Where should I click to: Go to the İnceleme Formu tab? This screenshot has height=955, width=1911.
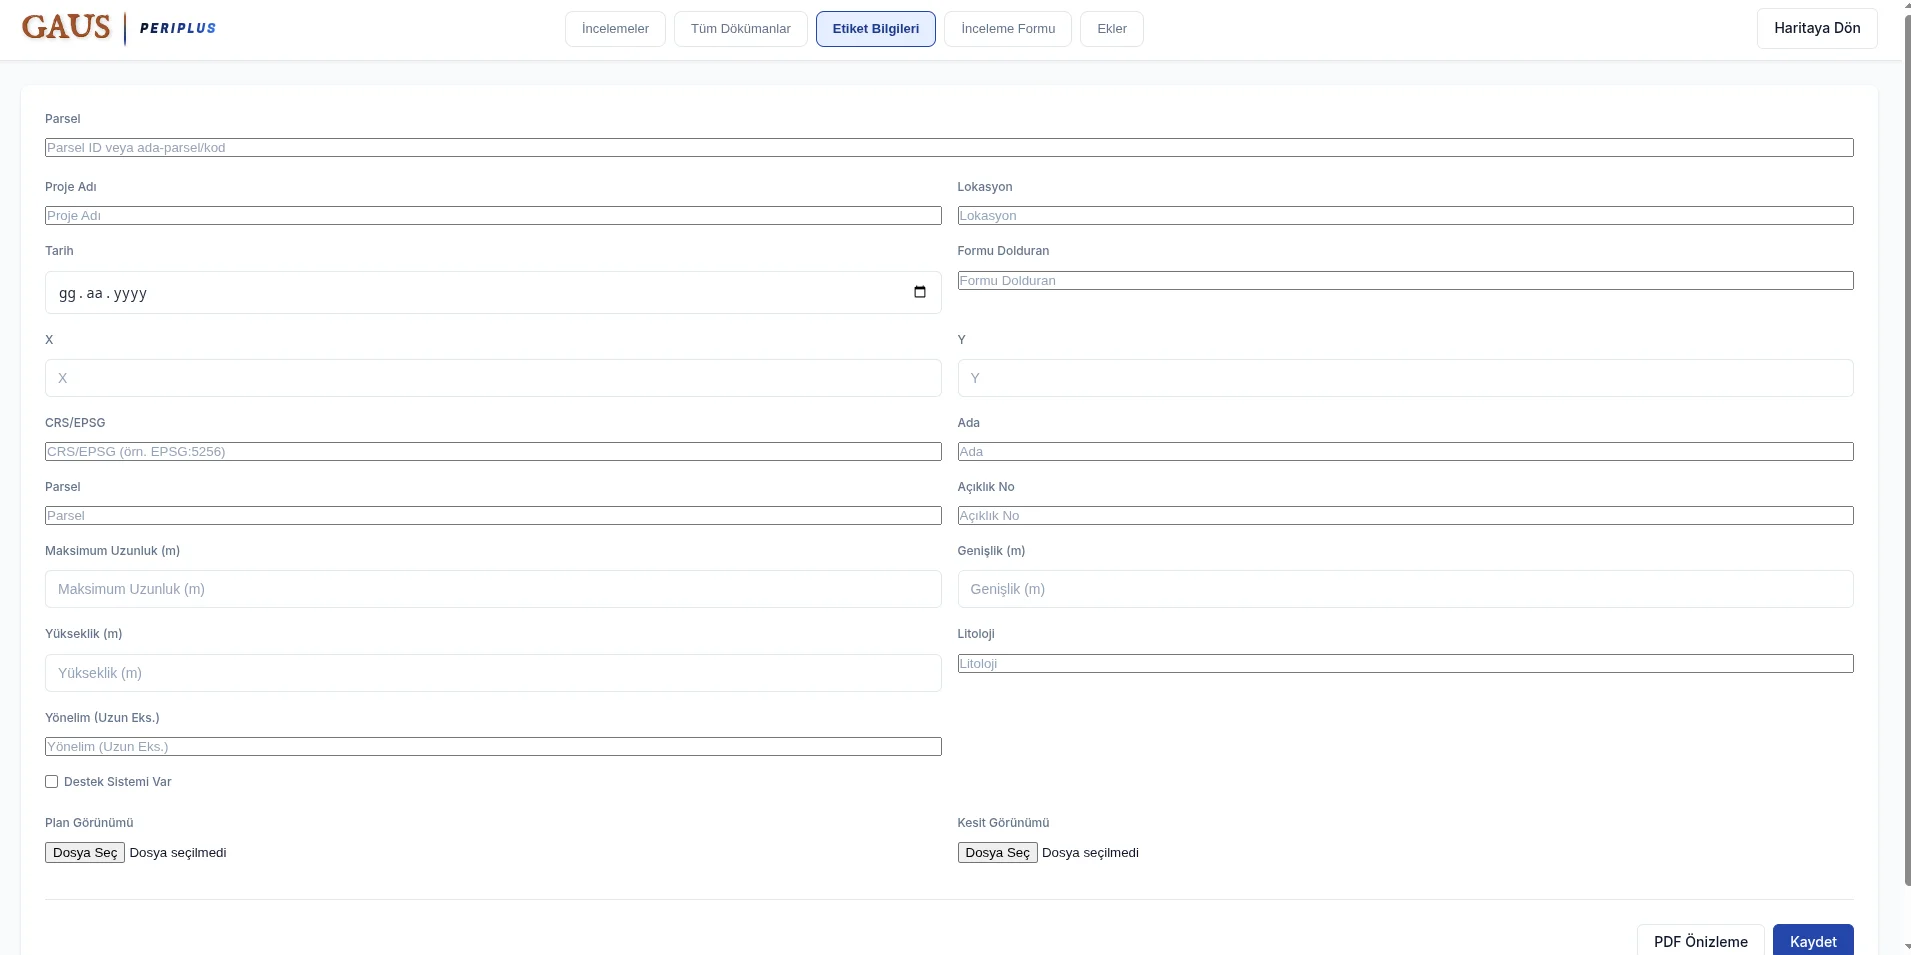[x=1007, y=29]
